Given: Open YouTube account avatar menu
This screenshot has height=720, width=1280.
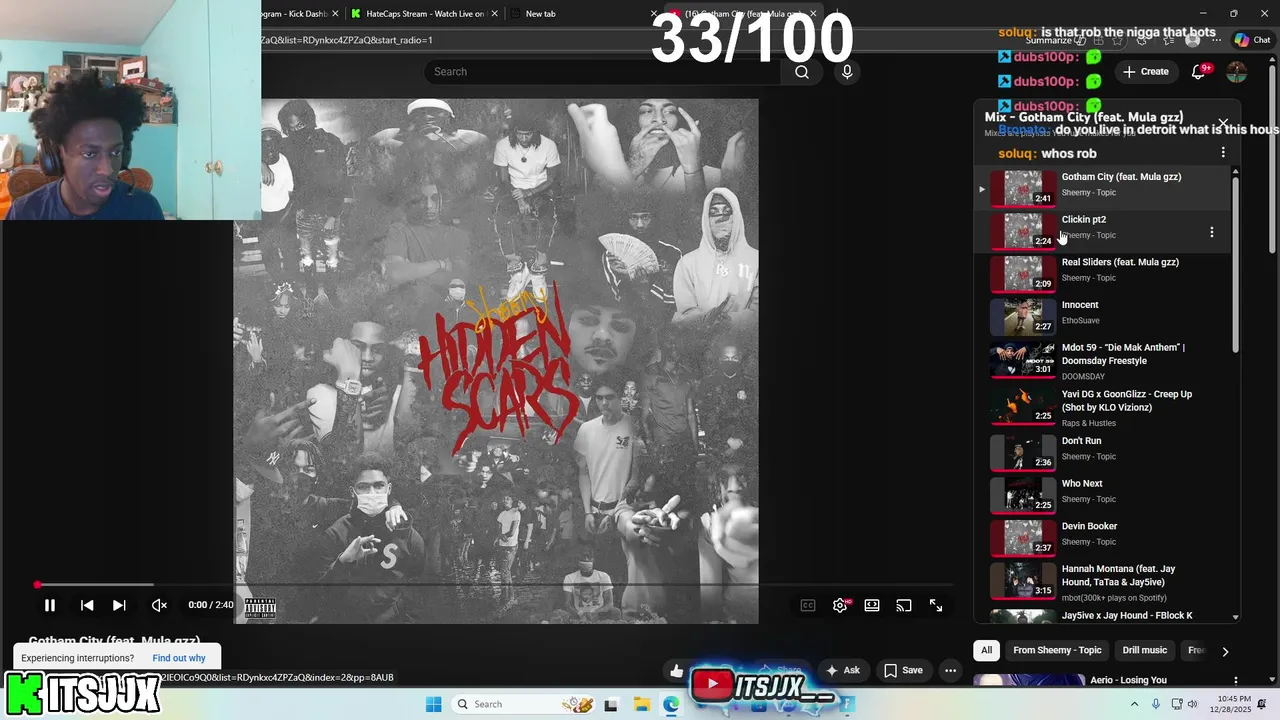Looking at the screenshot, I should [x=1237, y=72].
